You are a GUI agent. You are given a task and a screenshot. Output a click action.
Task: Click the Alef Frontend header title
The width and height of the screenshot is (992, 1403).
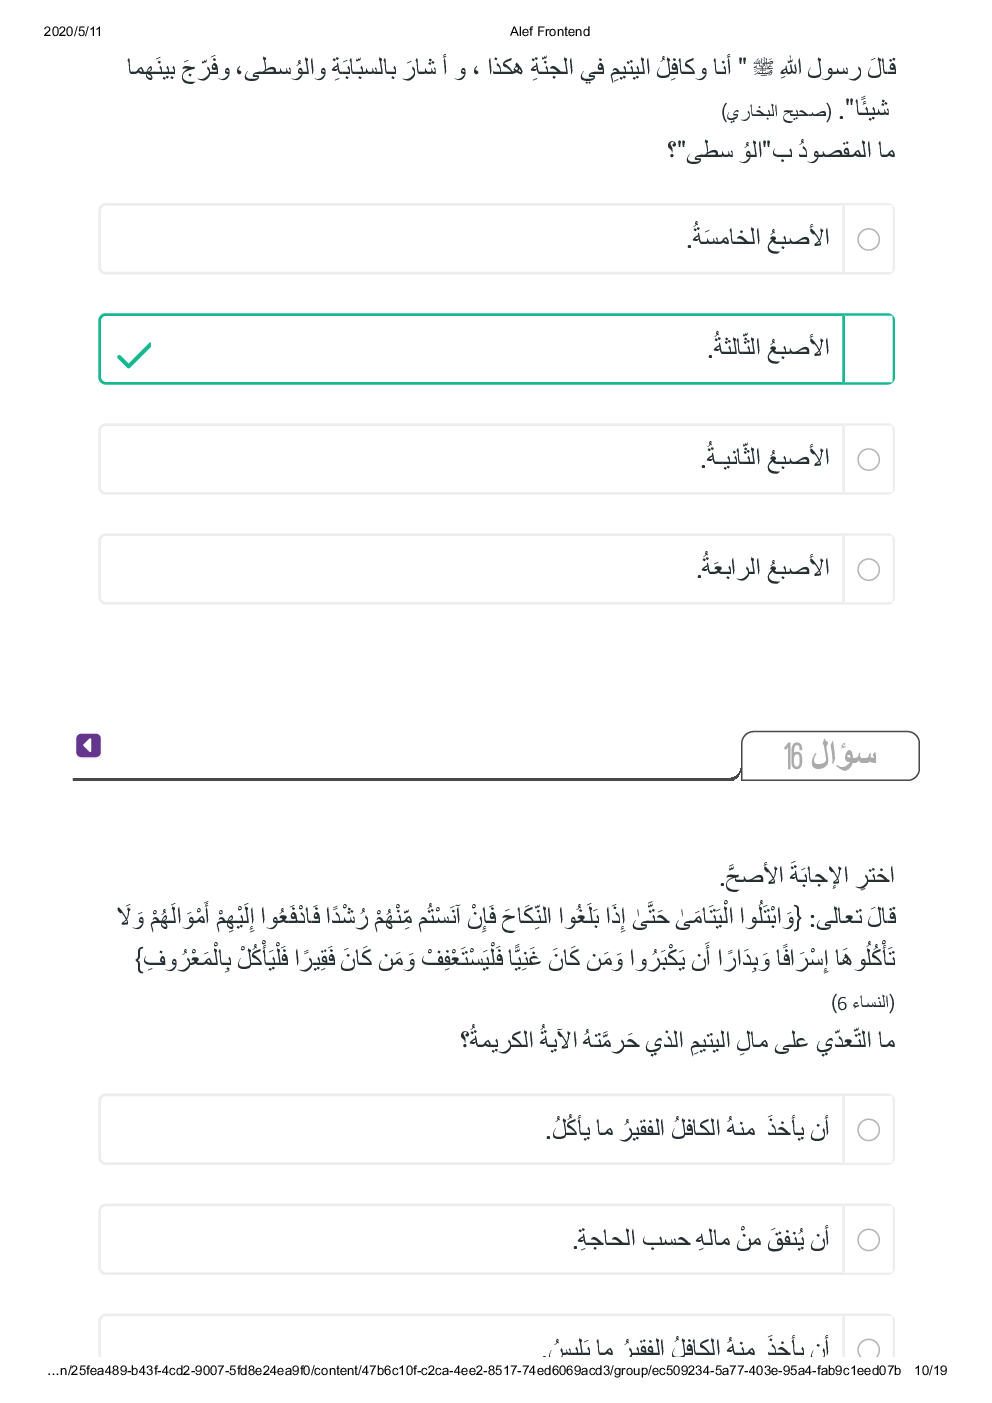tap(549, 31)
